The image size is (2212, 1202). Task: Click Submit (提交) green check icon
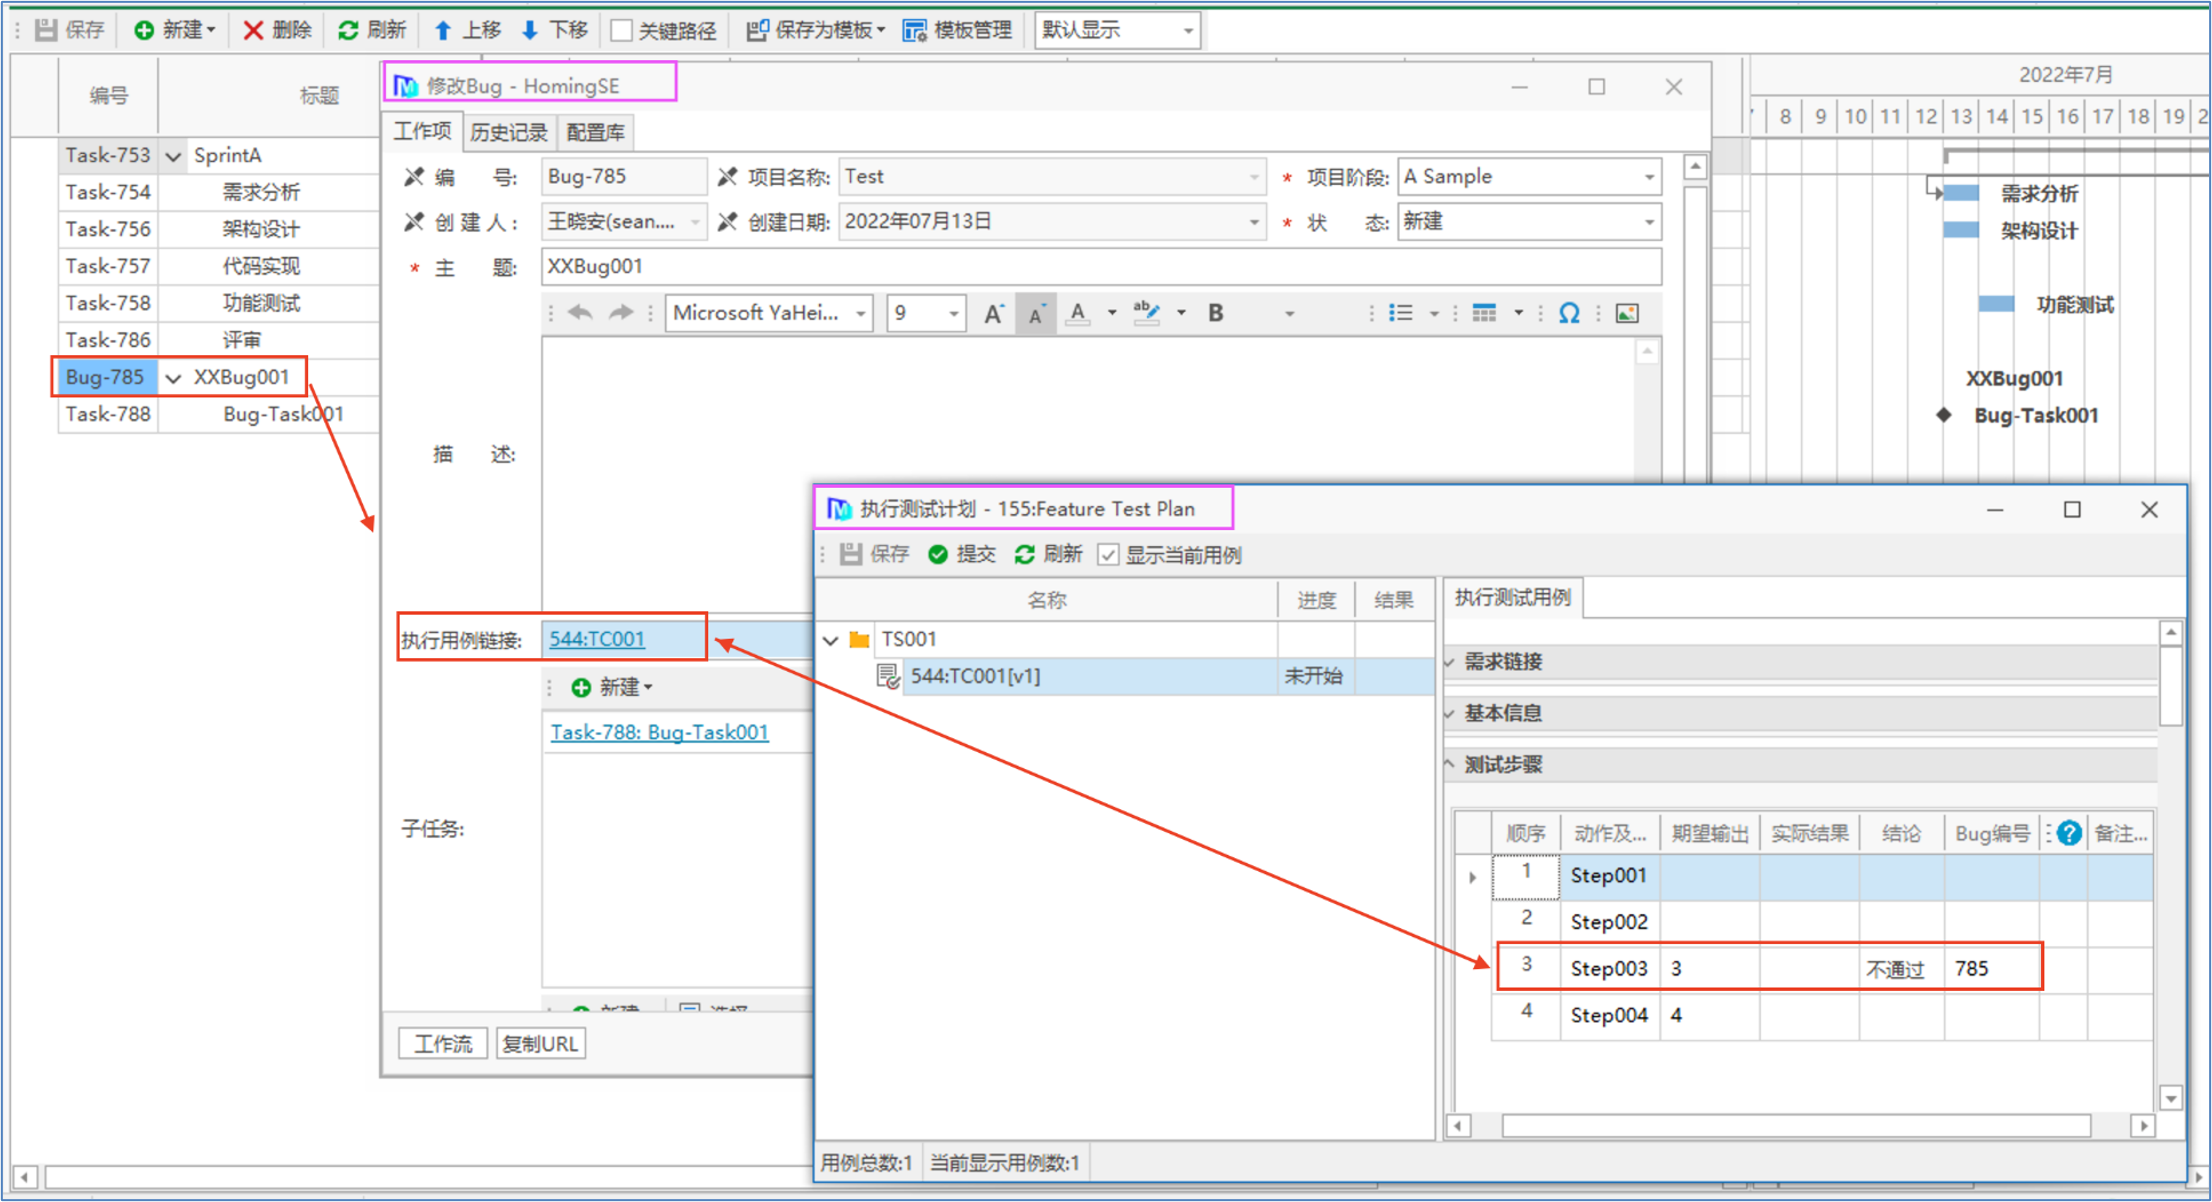pos(937,554)
